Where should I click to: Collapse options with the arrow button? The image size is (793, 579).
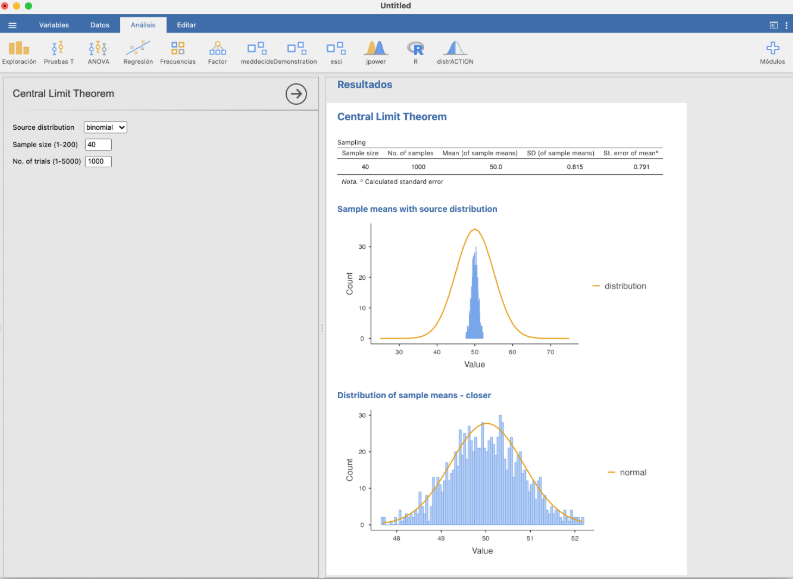tap(296, 94)
